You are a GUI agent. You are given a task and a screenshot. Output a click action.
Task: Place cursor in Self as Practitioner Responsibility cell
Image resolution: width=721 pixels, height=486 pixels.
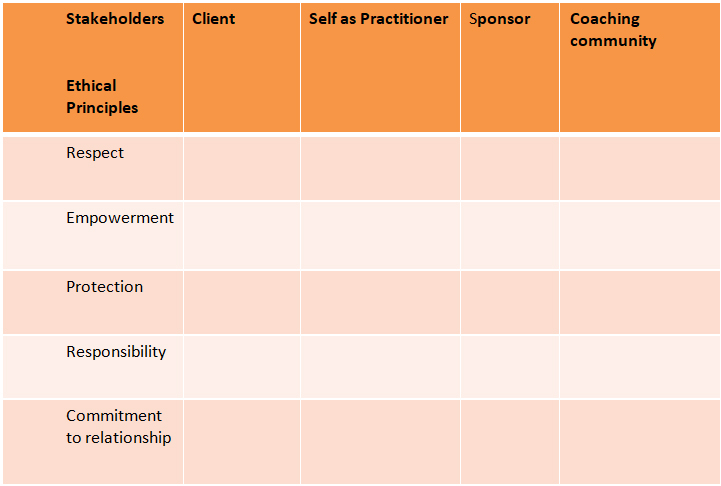[380, 366]
